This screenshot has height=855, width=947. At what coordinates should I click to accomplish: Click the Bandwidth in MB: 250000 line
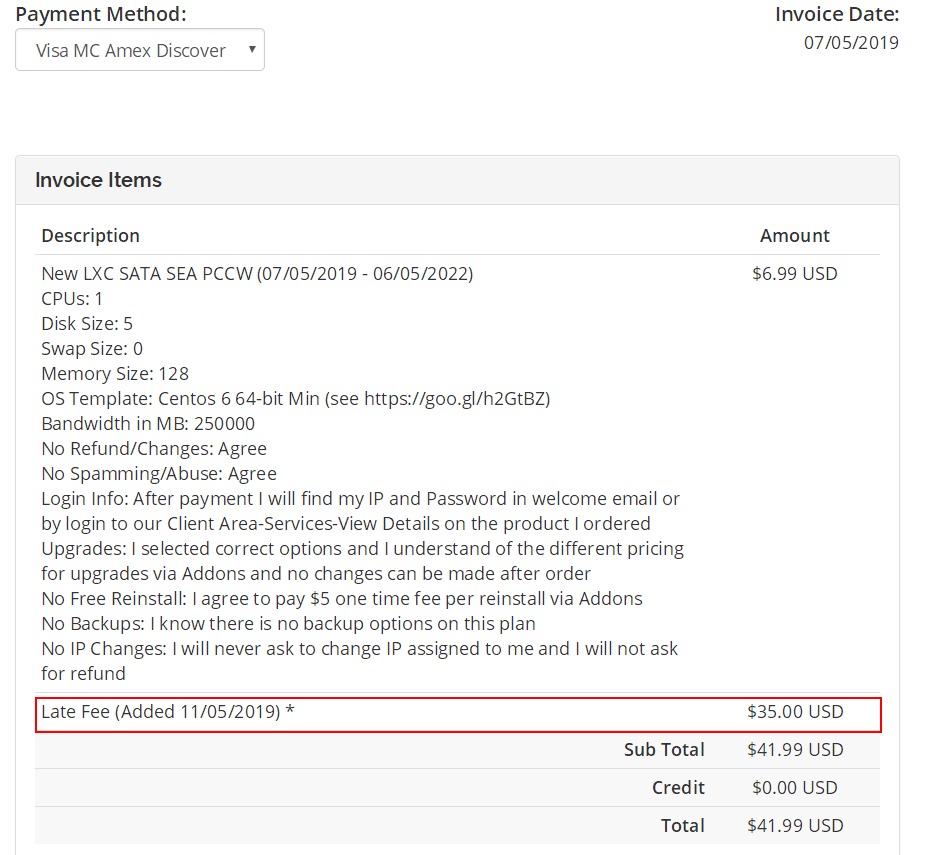[147, 424]
